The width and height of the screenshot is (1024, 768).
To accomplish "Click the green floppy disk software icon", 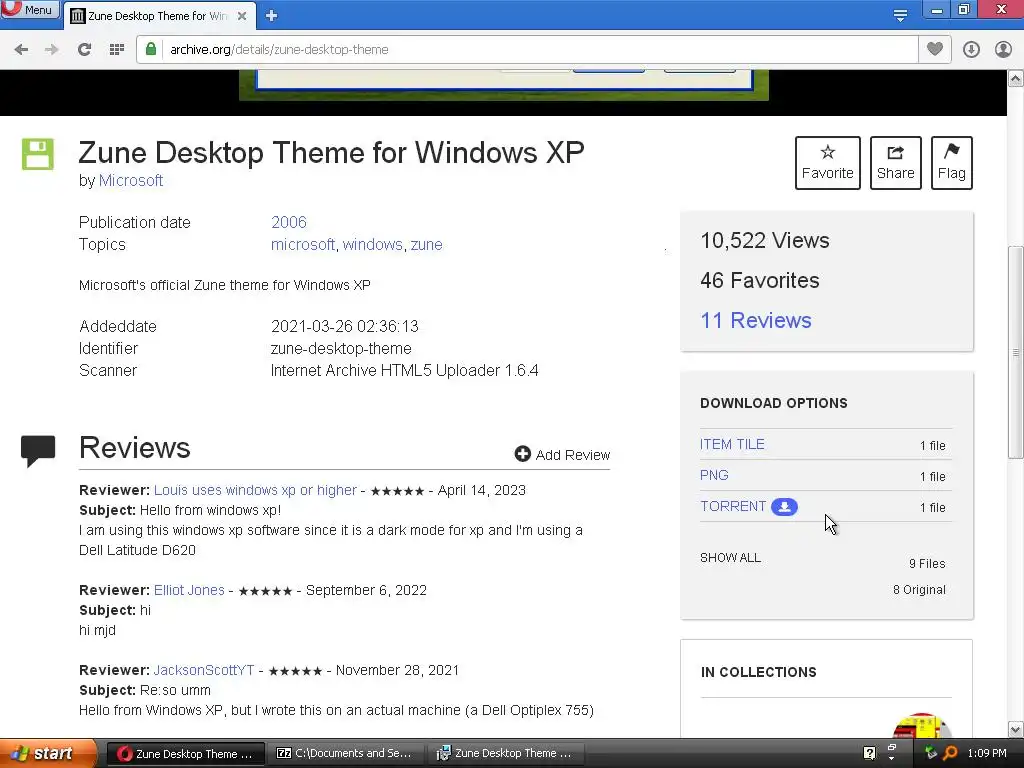I will (x=38, y=154).
